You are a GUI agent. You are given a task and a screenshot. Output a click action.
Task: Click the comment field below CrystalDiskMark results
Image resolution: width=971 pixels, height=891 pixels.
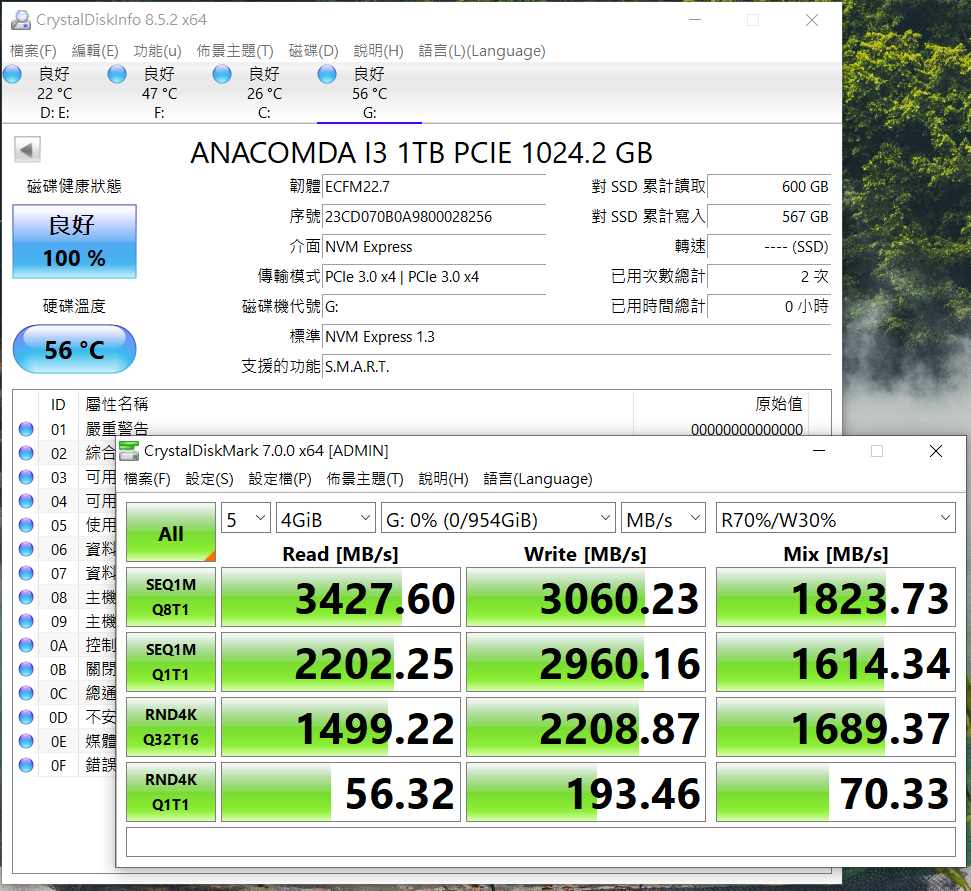pos(541,842)
